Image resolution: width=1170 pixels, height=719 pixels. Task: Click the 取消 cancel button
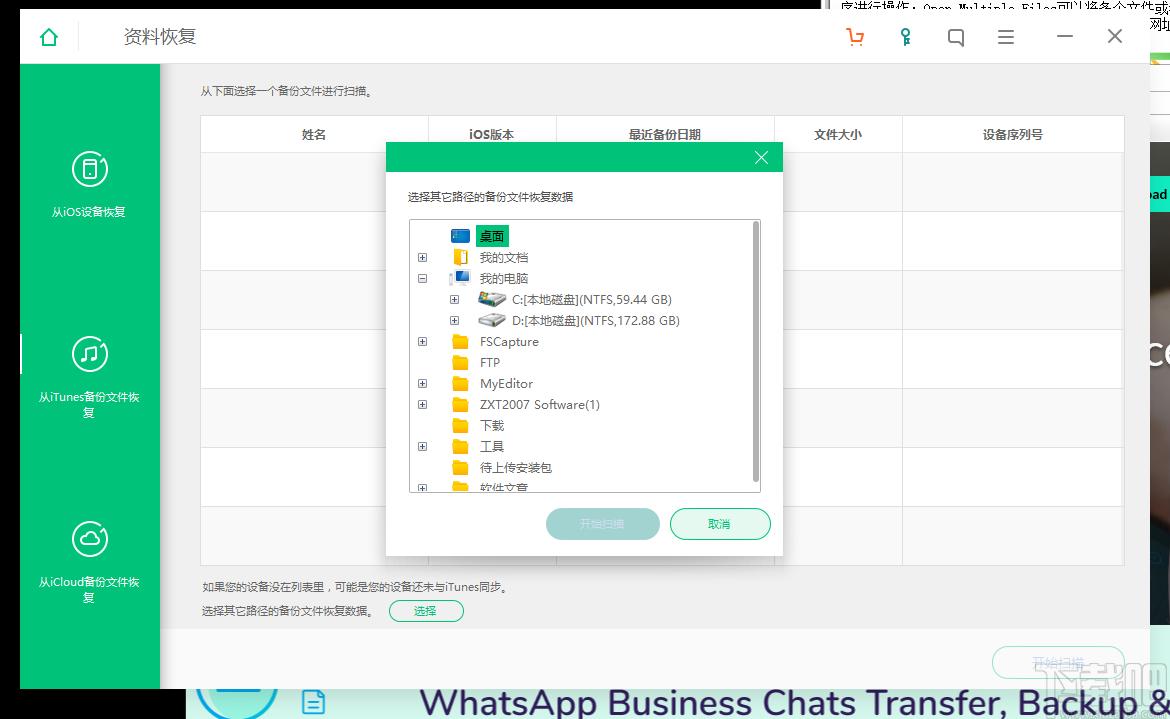pyautogui.click(x=720, y=524)
